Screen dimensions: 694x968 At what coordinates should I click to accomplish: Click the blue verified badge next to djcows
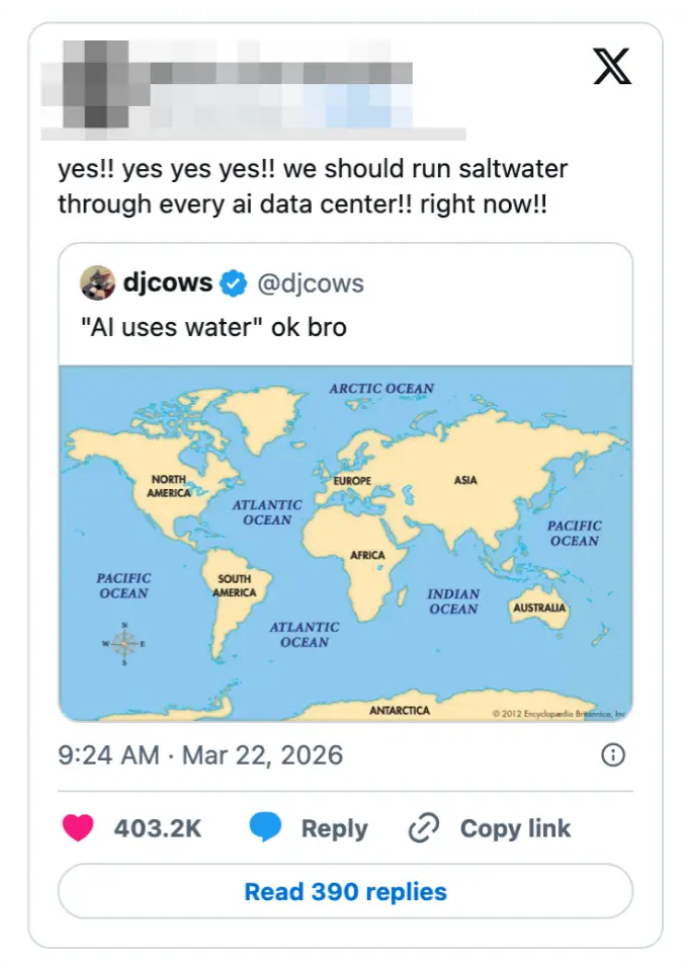coord(233,284)
